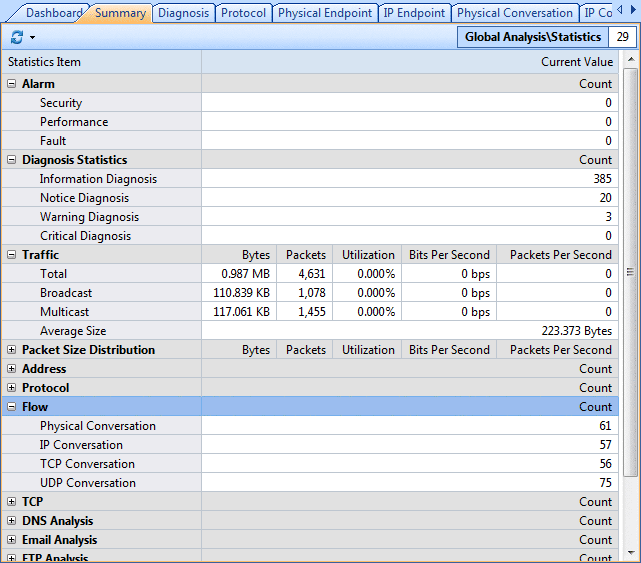Collapse the Flow group
Screen dimensions: 641x563
click(x=11, y=407)
